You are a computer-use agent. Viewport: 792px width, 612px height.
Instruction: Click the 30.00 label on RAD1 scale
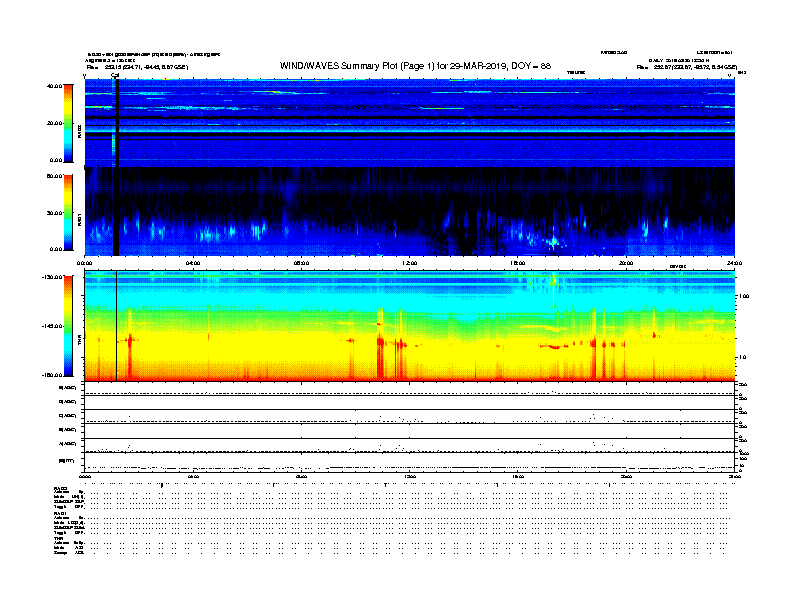point(54,213)
